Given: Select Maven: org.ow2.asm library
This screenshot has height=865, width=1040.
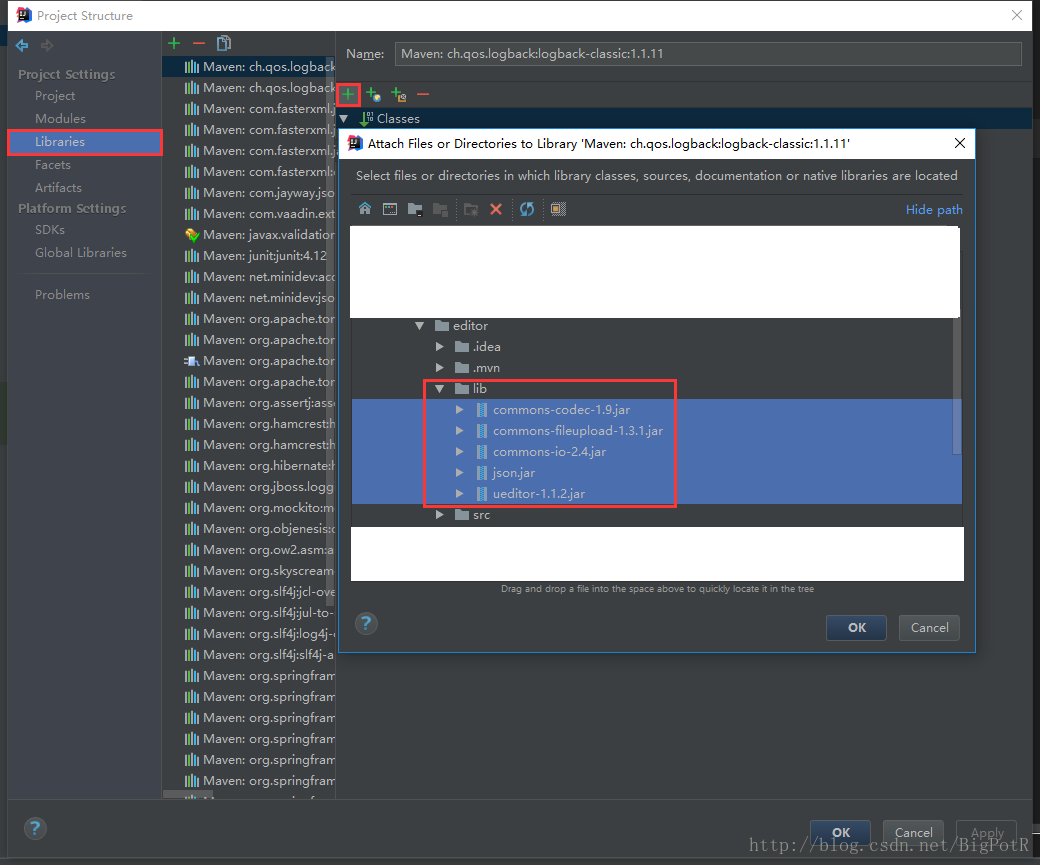Looking at the screenshot, I should click(x=249, y=550).
